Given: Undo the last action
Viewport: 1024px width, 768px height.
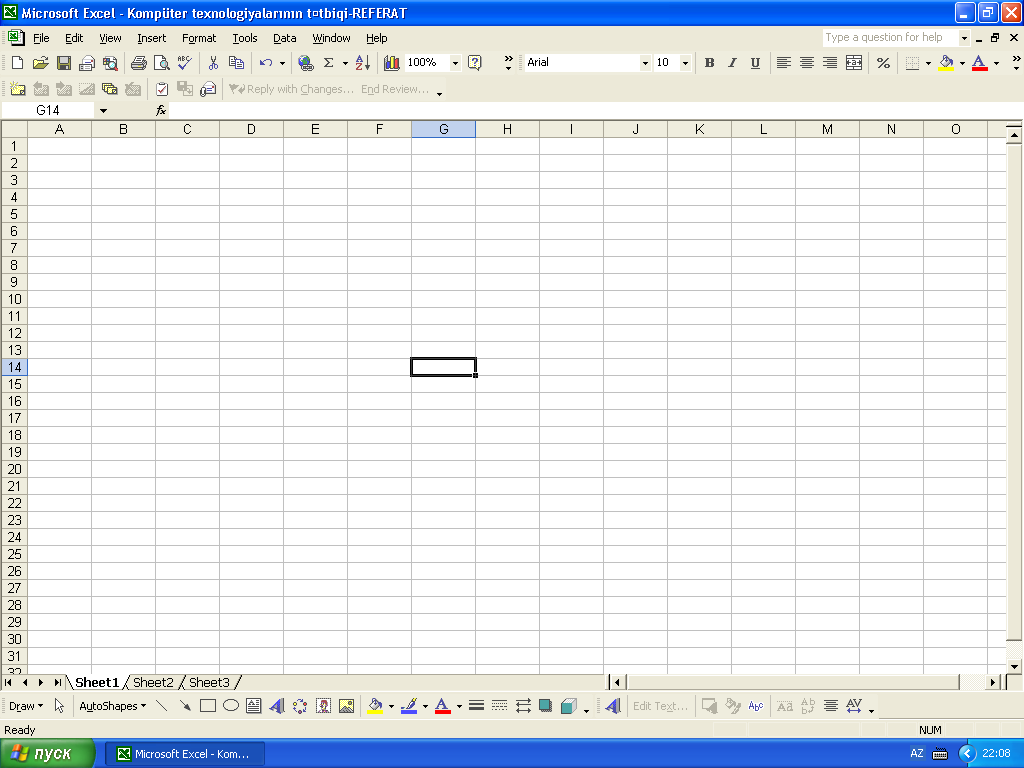Looking at the screenshot, I should point(266,63).
